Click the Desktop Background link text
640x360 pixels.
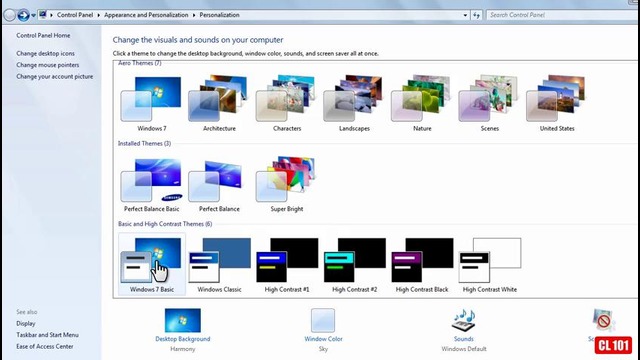click(182, 339)
